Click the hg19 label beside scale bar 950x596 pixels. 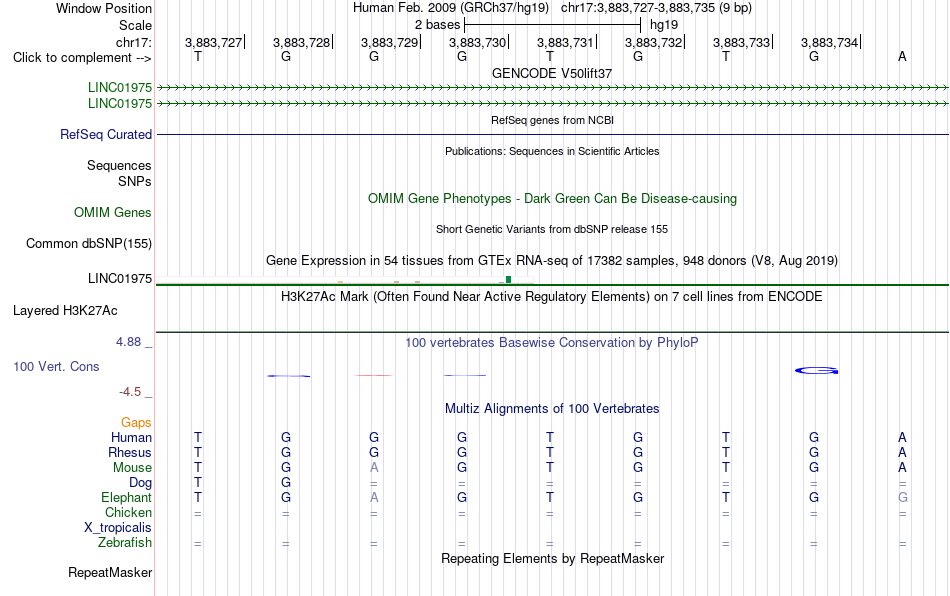click(x=664, y=25)
